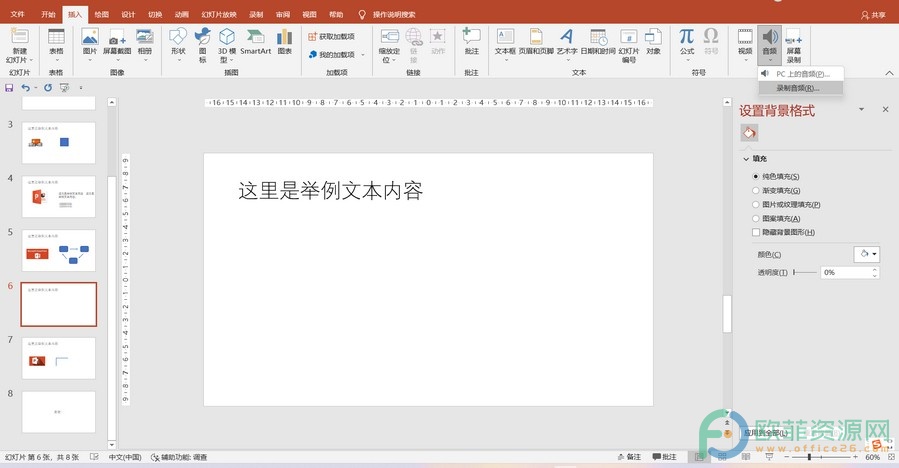Click the Video (视频) icon
The height and width of the screenshot is (468, 899).
745,36
